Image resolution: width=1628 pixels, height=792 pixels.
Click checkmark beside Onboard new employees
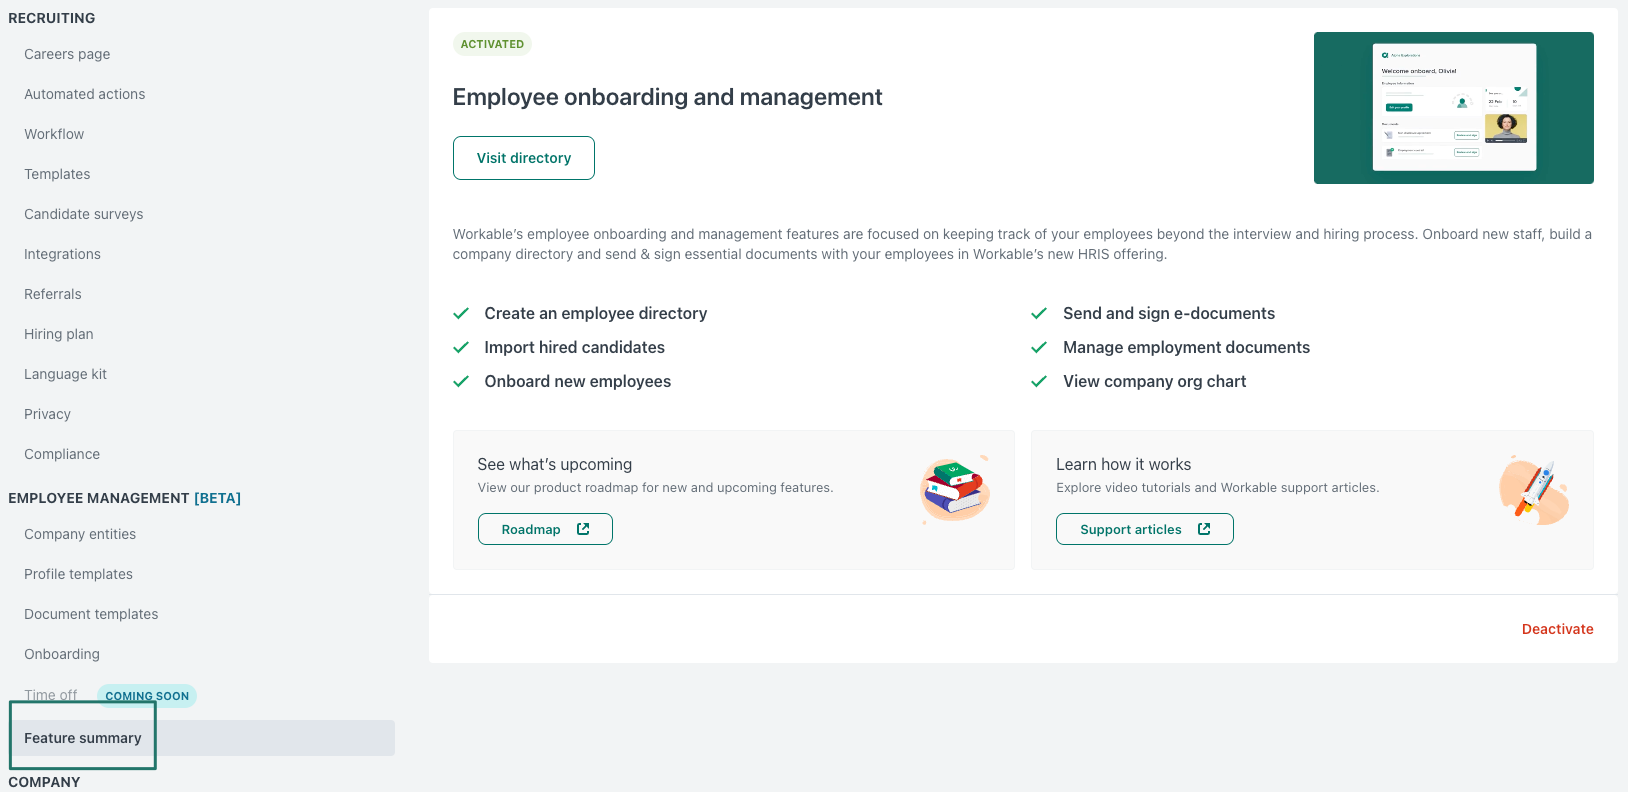(461, 381)
